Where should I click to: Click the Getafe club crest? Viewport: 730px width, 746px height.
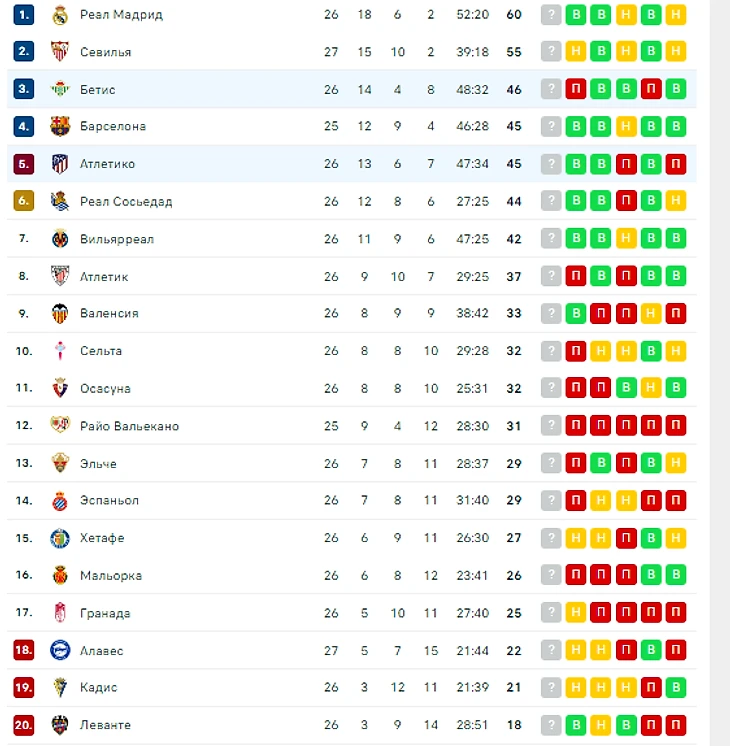60,538
